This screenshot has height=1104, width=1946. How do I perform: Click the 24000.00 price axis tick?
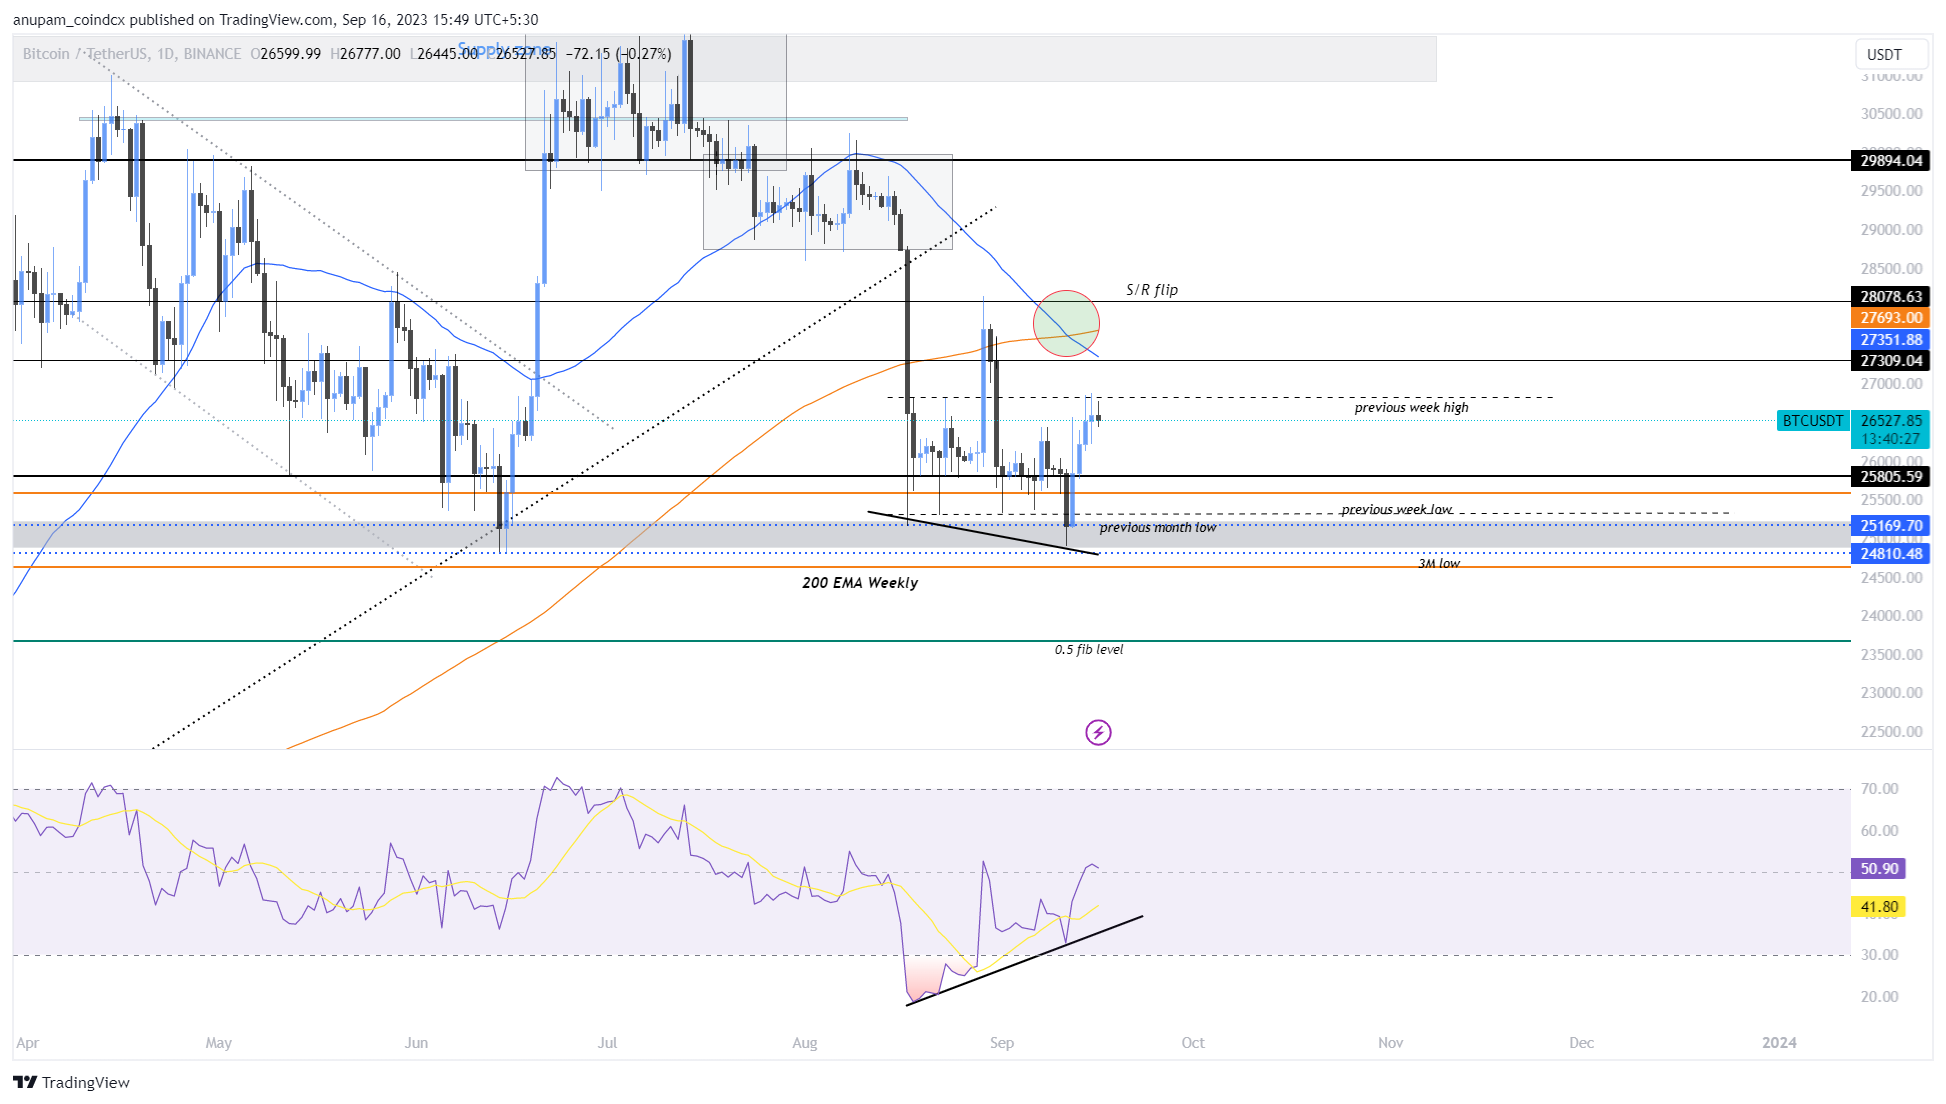click(x=1891, y=616)
